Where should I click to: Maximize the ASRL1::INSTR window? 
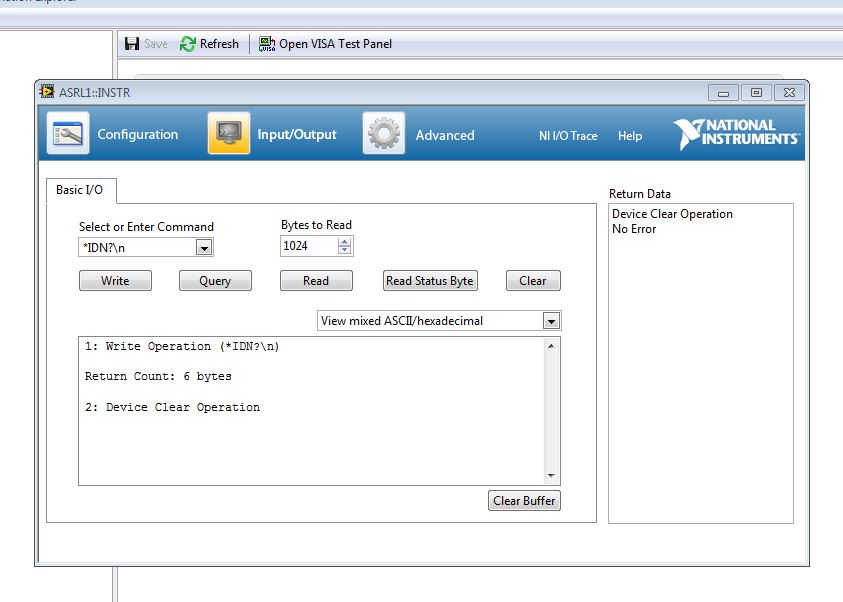tap(756, 93)
